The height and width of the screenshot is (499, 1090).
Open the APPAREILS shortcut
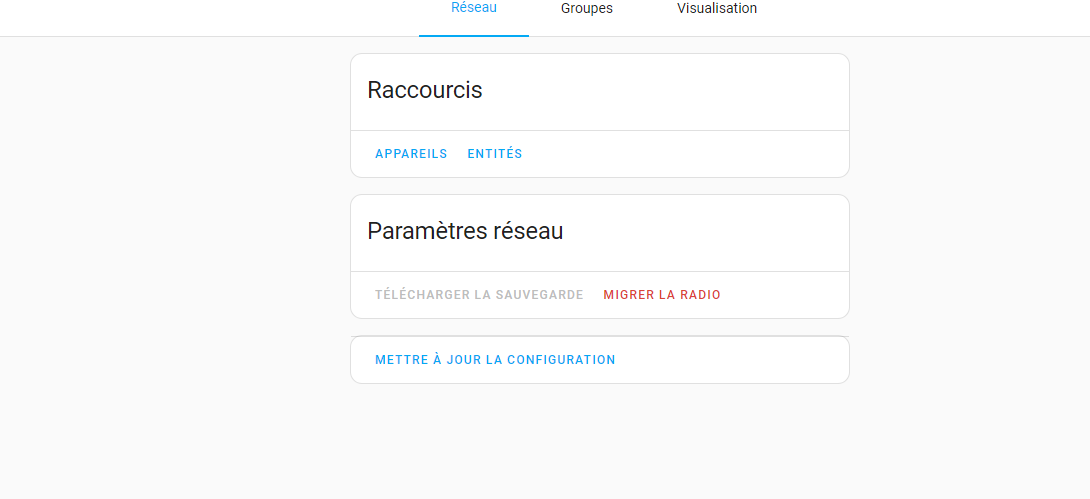[x=412, y=154]
